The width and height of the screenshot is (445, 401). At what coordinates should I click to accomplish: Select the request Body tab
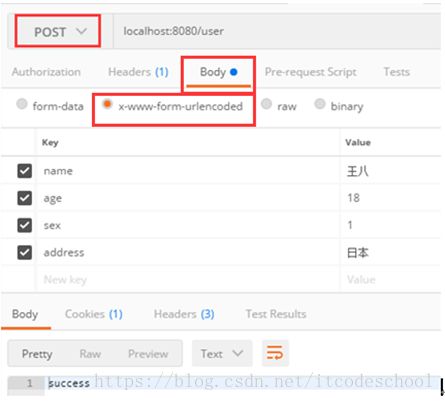(218, 72)
